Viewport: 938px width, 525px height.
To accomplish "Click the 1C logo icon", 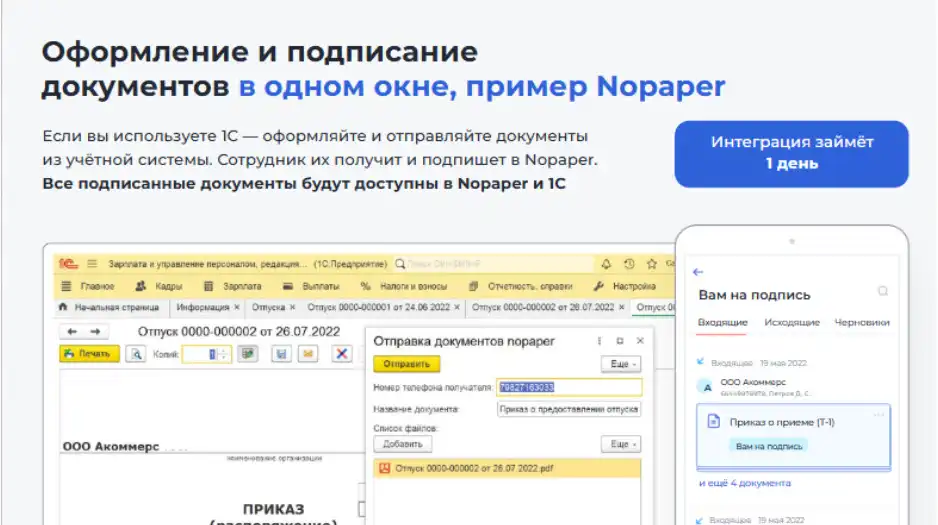I will coord(68,263).
